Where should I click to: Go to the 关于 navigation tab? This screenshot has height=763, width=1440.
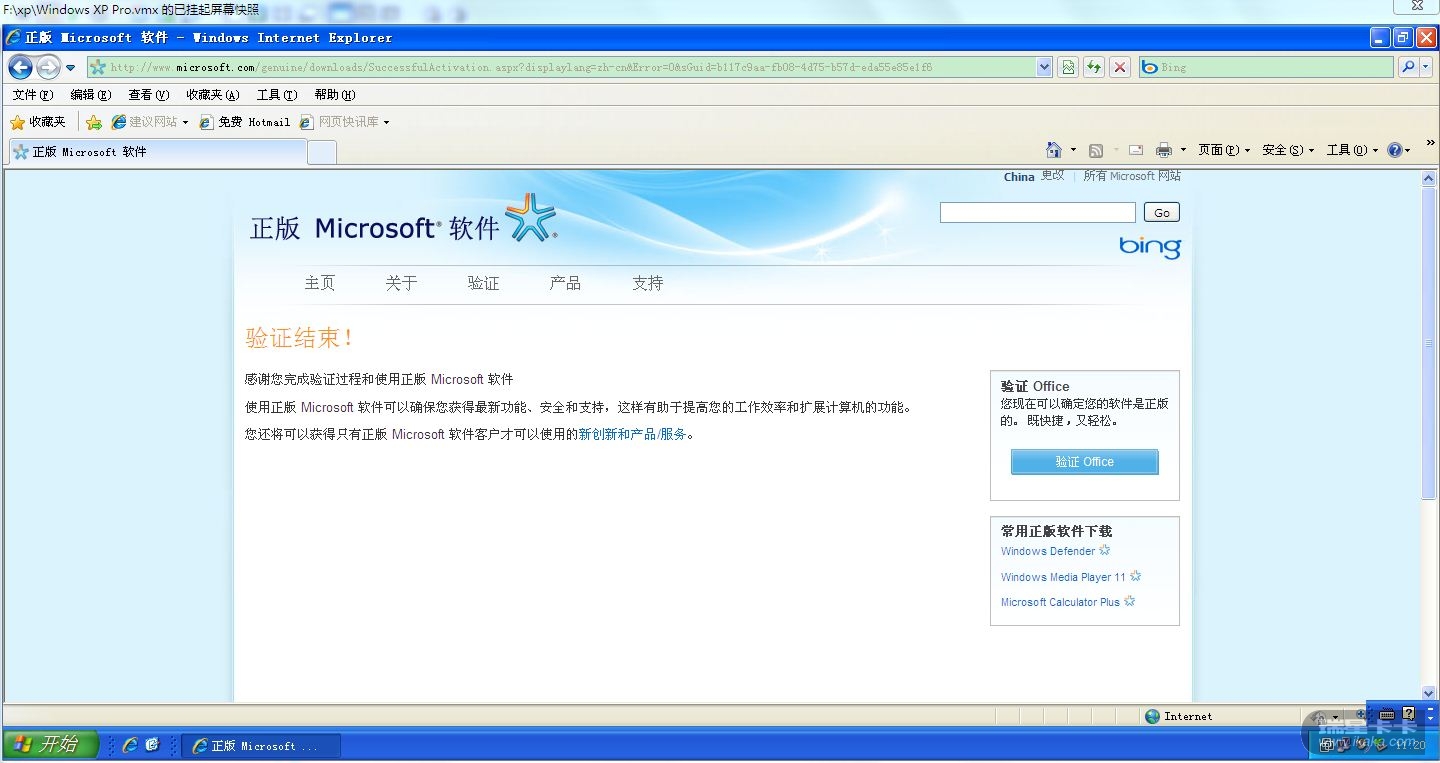[x=401, y=283]
